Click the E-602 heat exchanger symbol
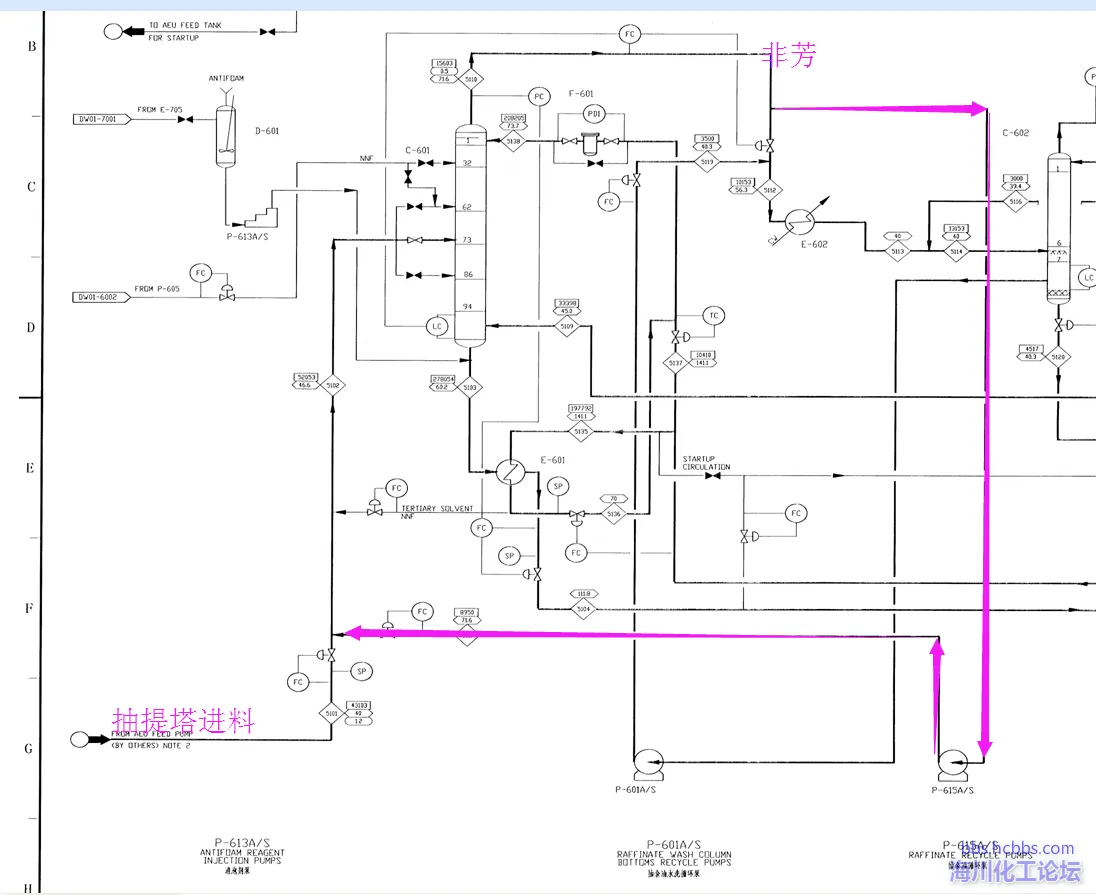This screenshot has height=895, width=1096. coord(798,220)
